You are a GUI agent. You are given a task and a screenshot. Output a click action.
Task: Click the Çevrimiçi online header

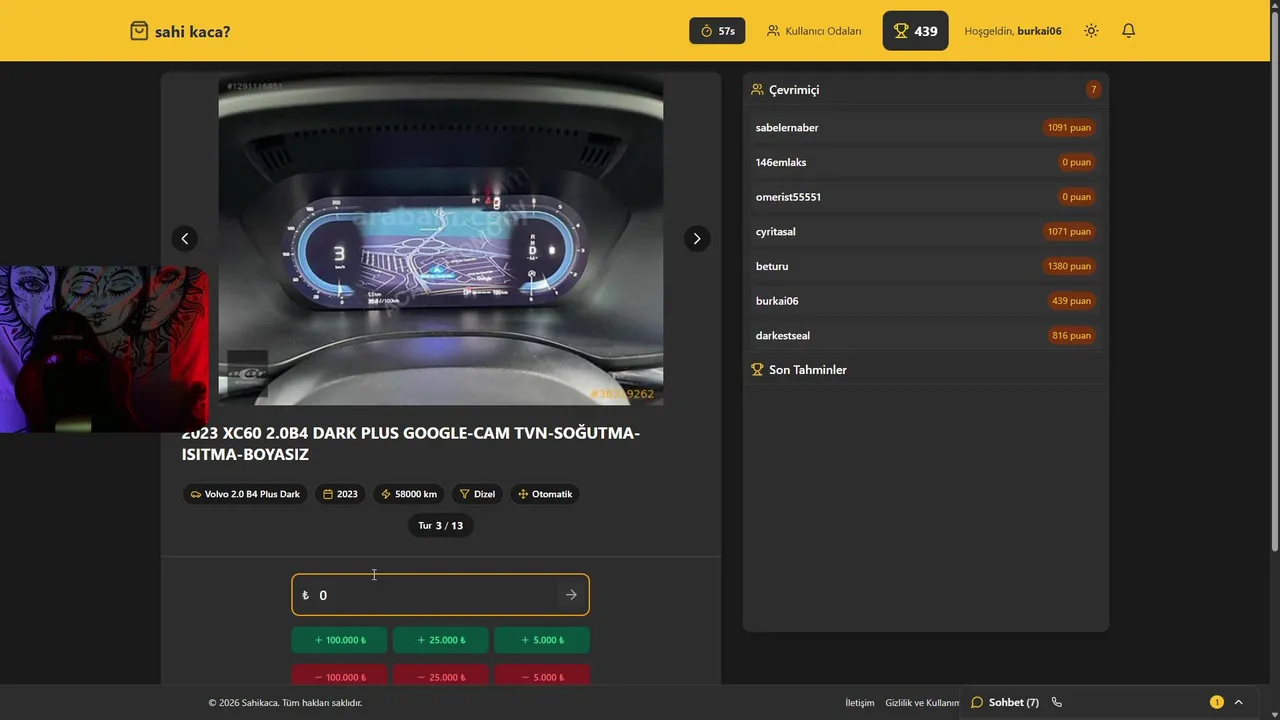[x=785, y=90]
